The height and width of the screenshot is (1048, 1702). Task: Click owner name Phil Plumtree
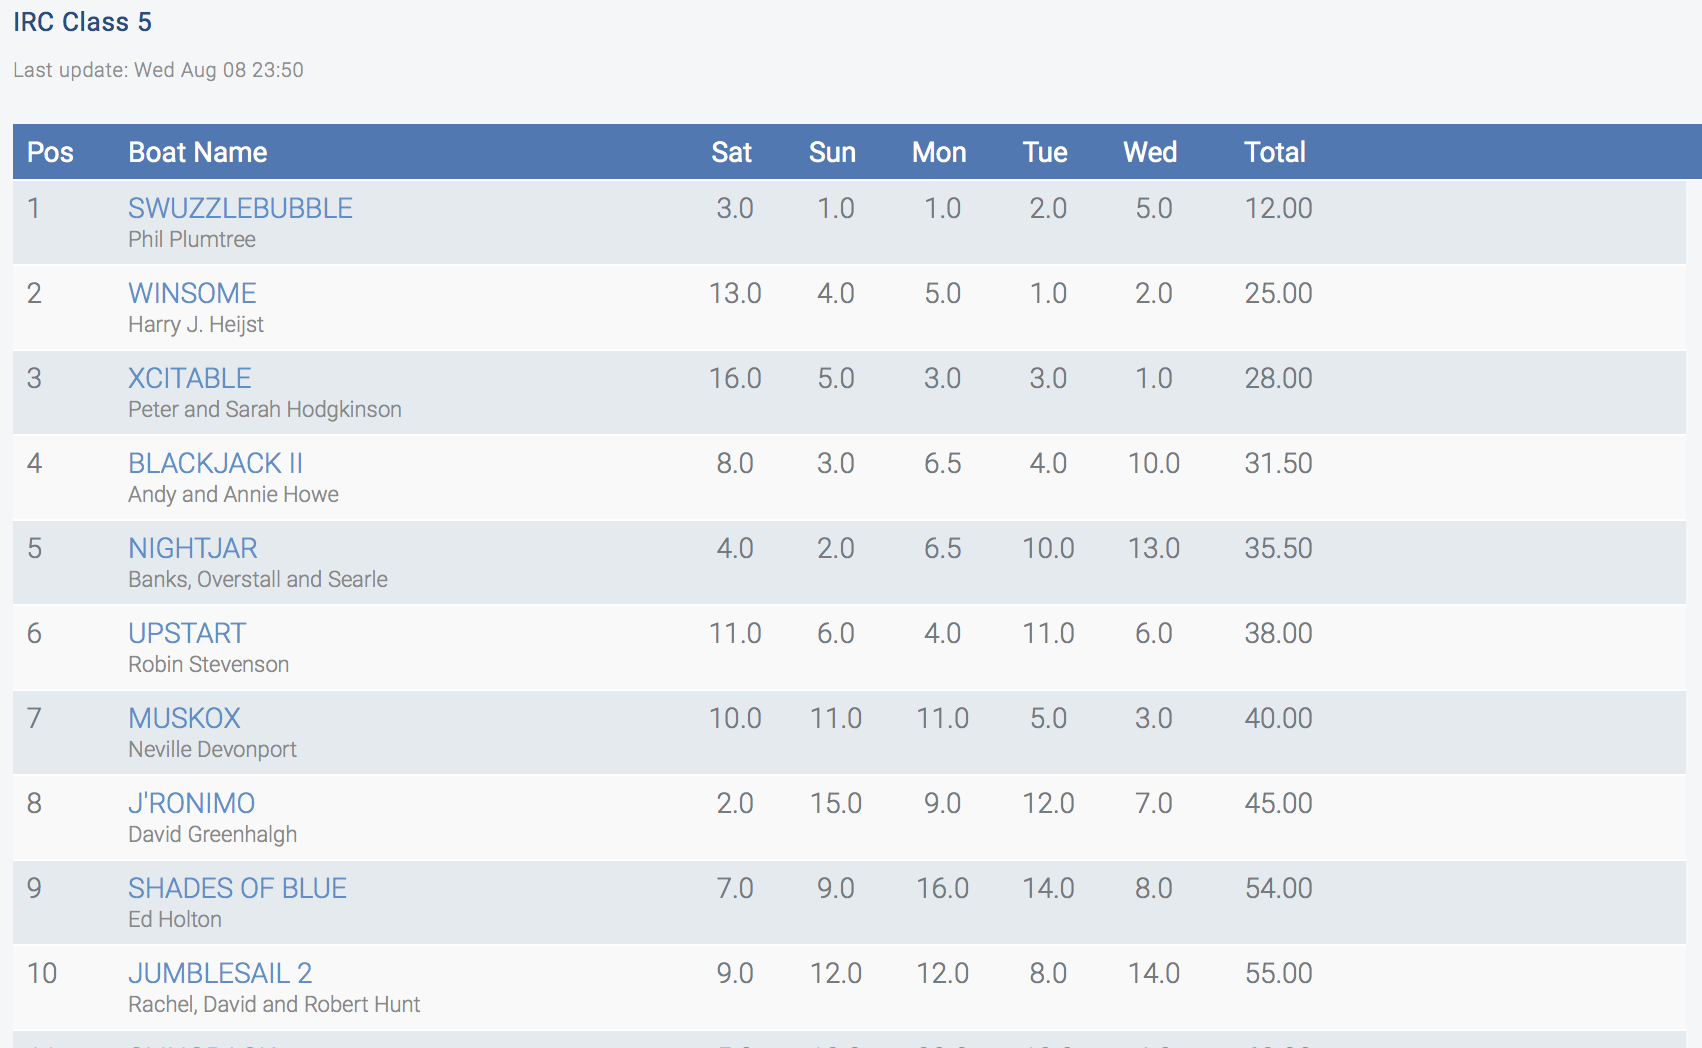click(x=192, y=239)
